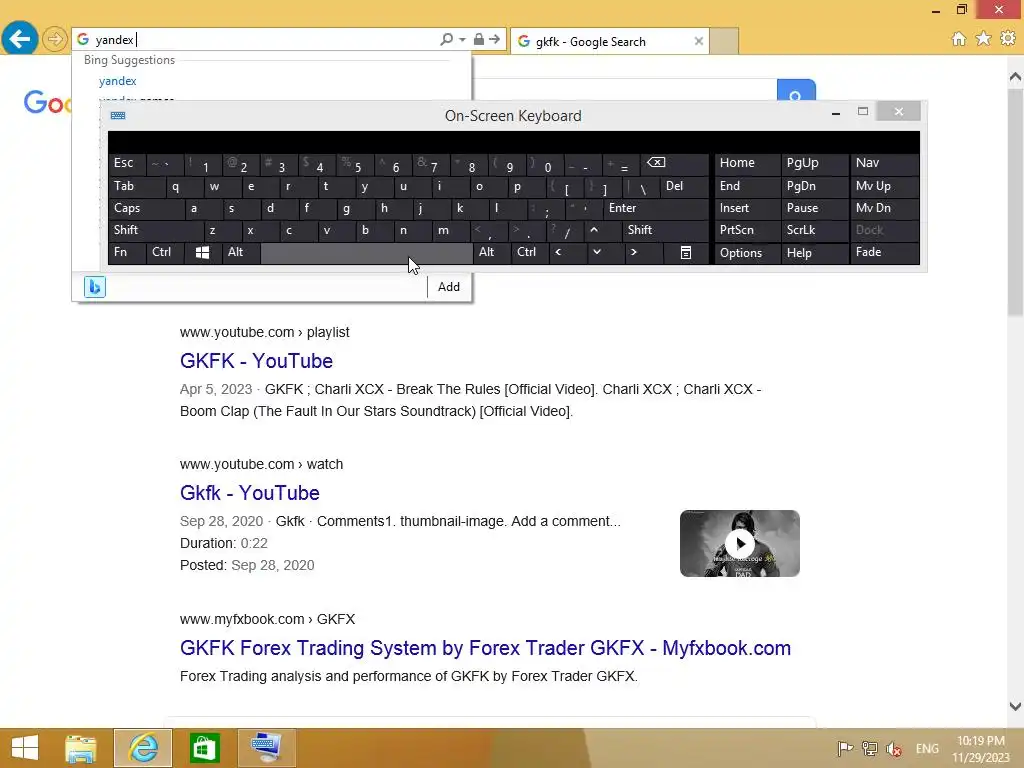Click Add search provider button

click(x=449, y=287)
